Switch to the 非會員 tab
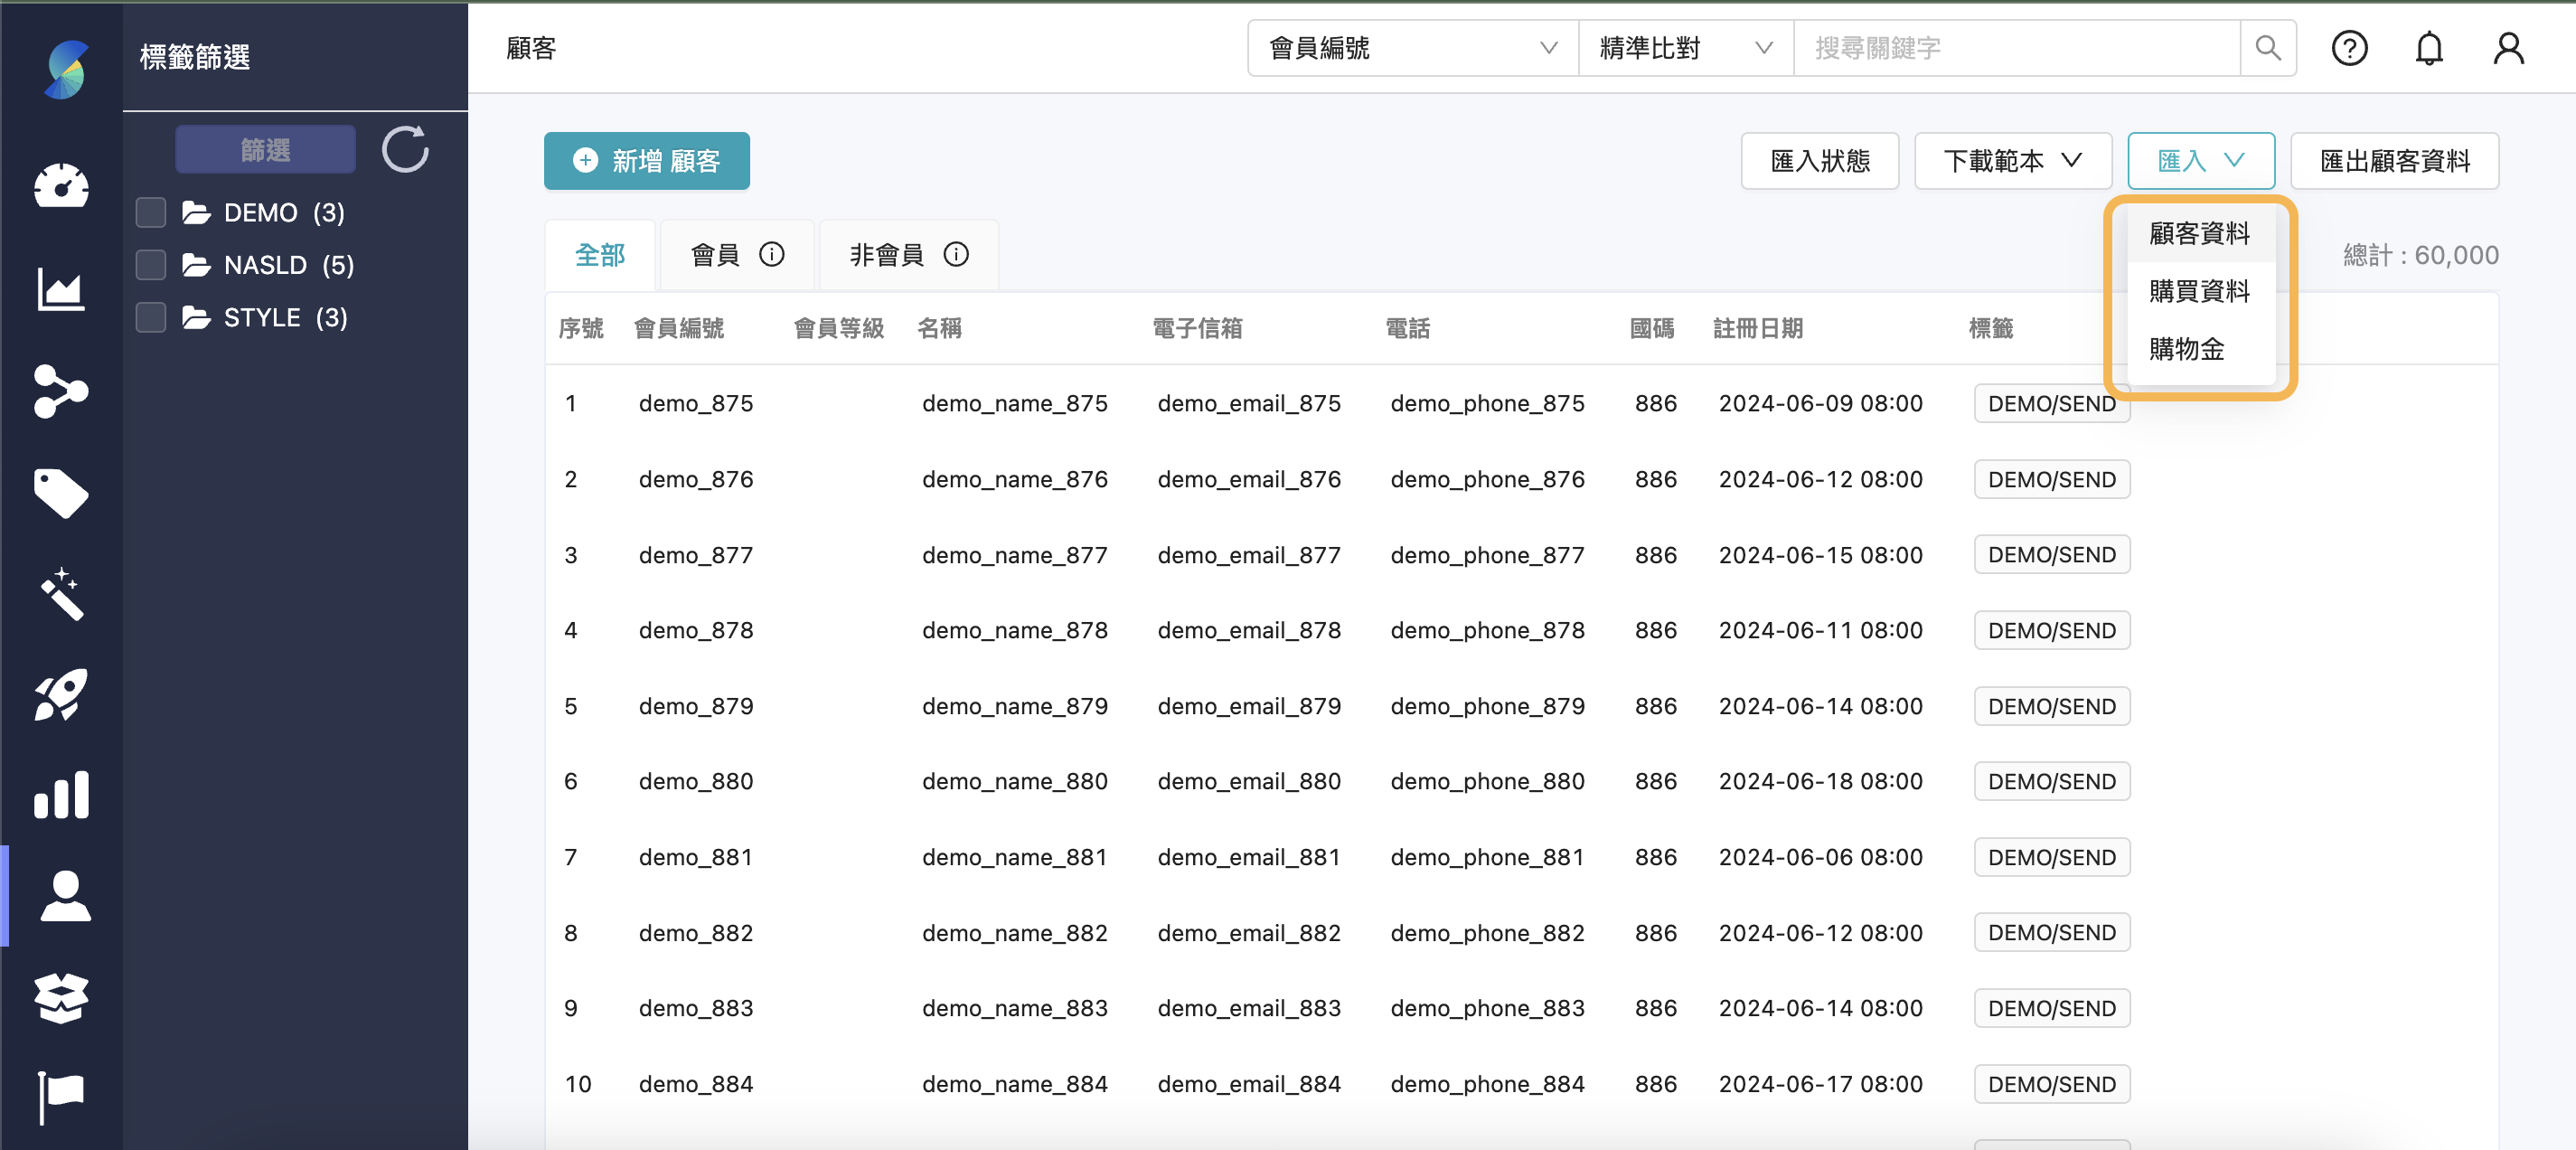Viewport: 2576px width, 1150px height. click(x=907, y=254)
